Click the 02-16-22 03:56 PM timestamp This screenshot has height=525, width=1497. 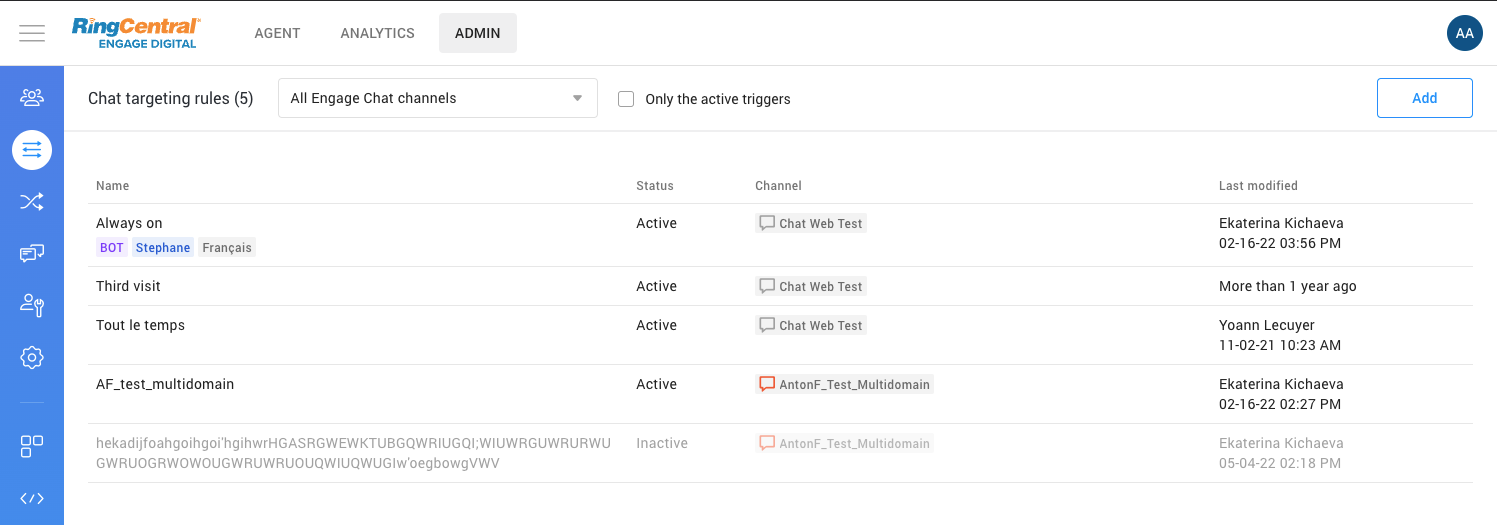[x=1280, y=243]
